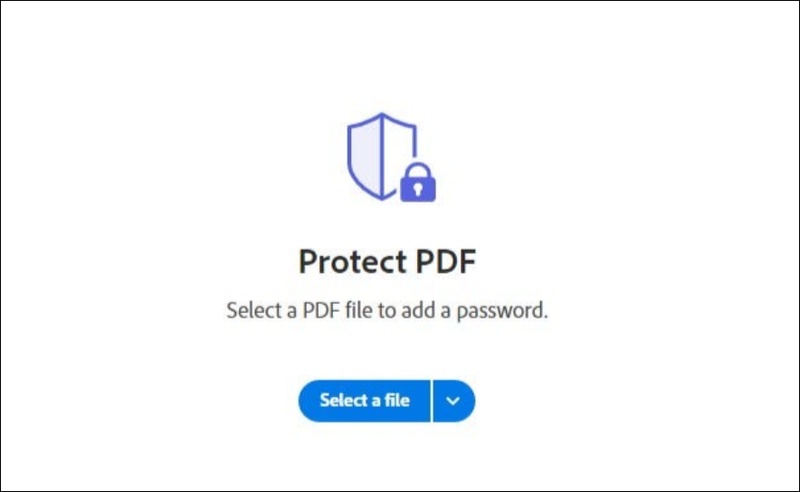The width and height of the screenshot is (800, 492).
Task: Click the padlock shackle on the icon
Action: tap(417, 167)
